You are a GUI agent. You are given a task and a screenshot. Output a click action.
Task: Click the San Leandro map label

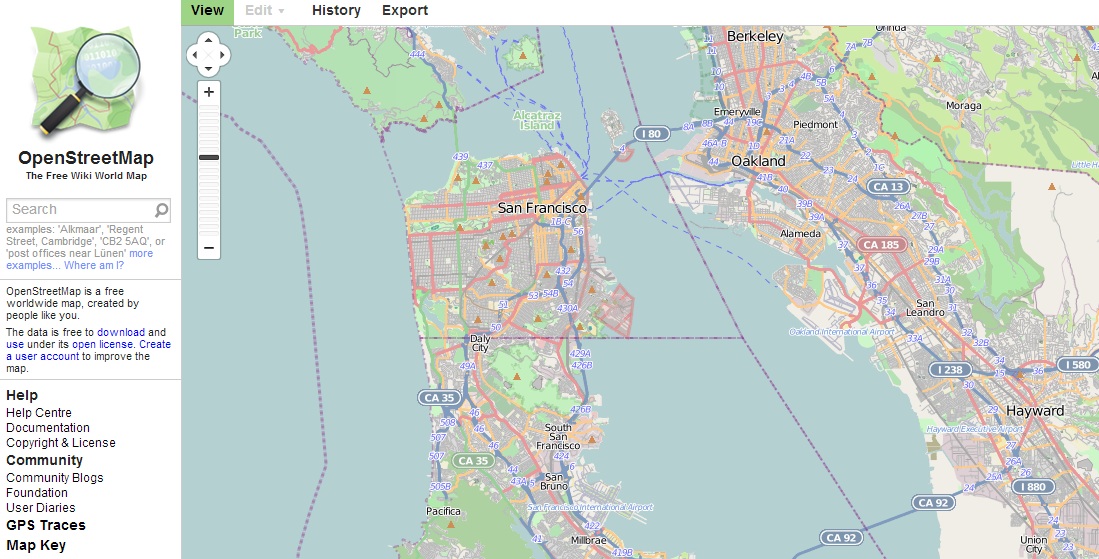(925, 308)
